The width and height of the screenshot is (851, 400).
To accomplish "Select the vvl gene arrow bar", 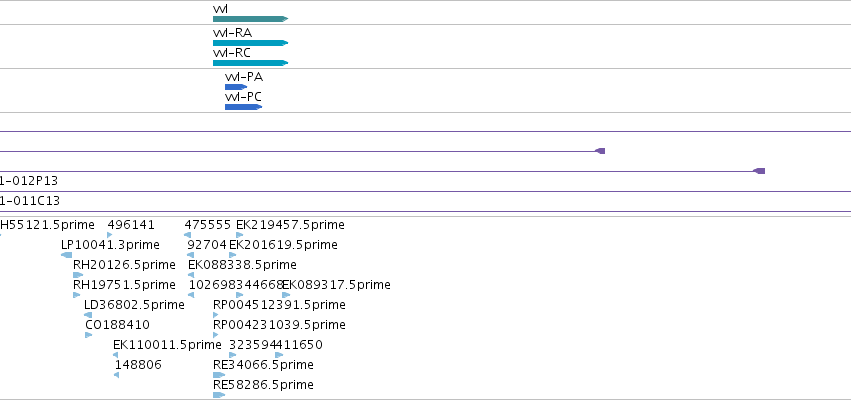I will pyautogui.click(x=250, y=19).
